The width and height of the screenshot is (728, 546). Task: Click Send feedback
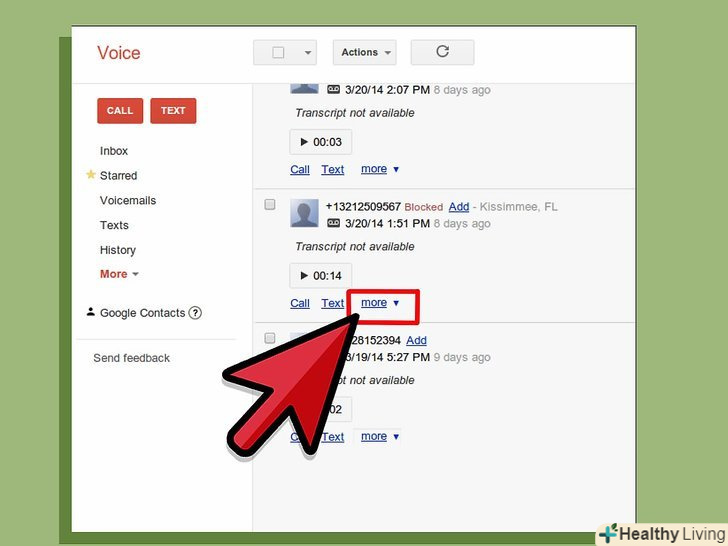click(x=131, y=358)
